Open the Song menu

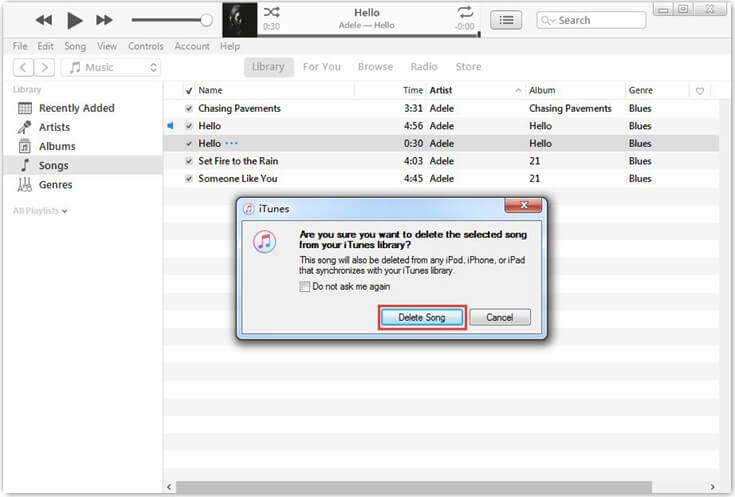pyautogui.click(x=75, y=46)
